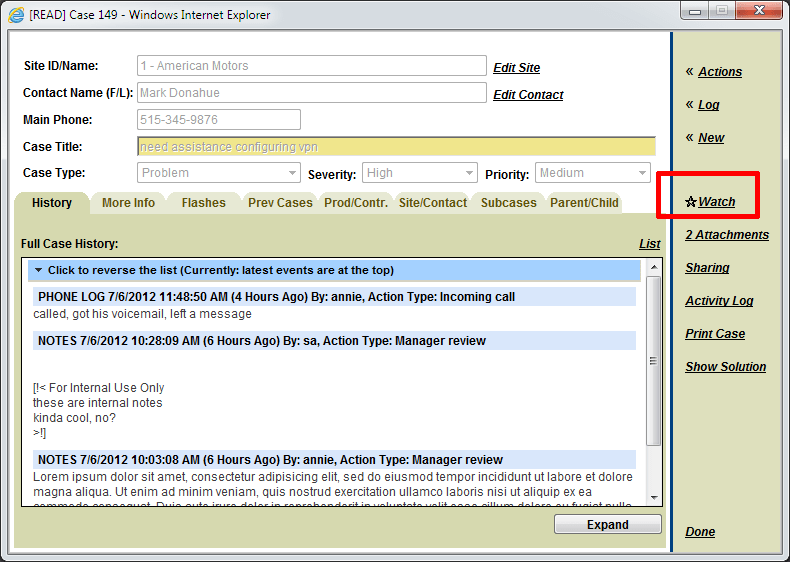Click the Expand button
Image resolution: width=790 pixels, height=562 pixels.
coord(608,524)
